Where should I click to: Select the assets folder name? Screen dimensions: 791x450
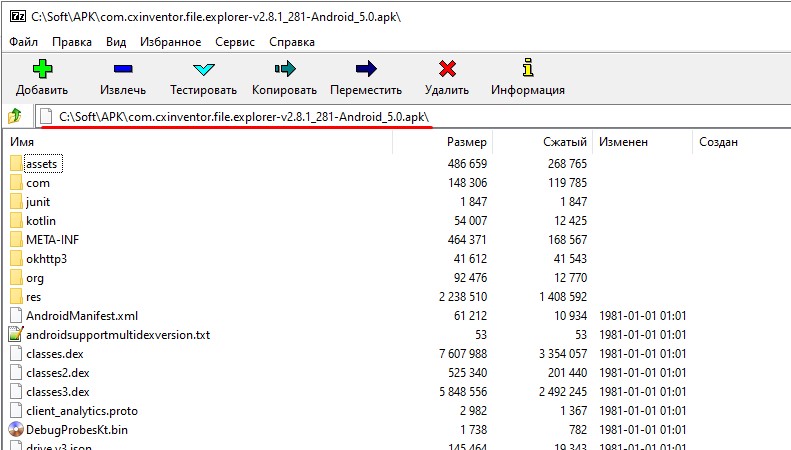[42, 164]
